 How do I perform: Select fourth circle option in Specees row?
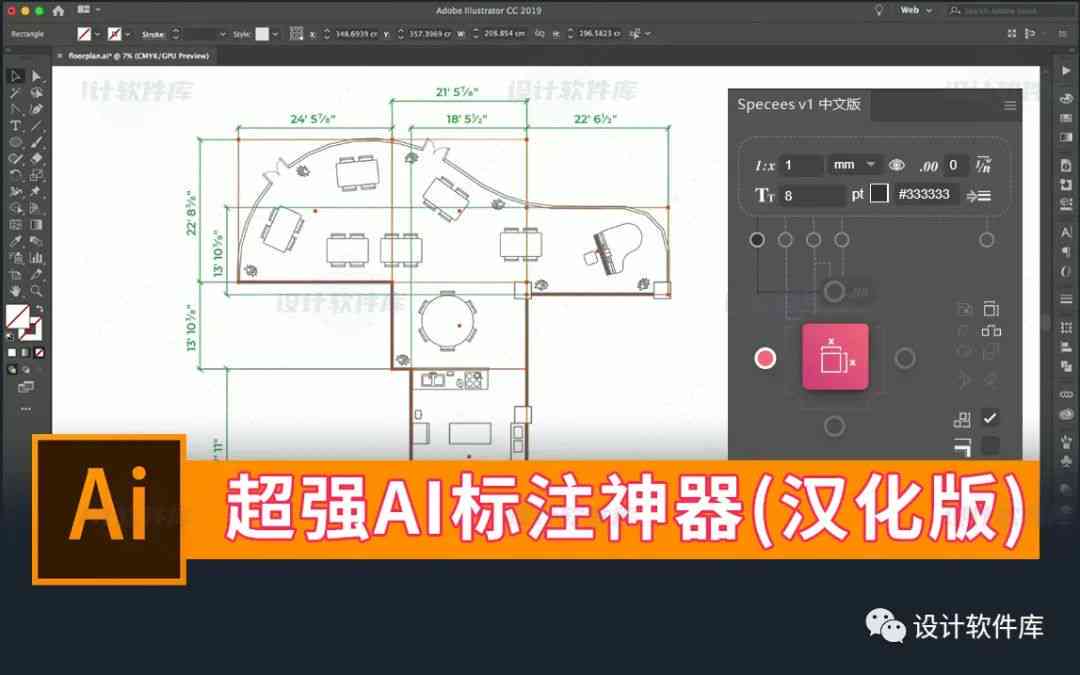842,240
